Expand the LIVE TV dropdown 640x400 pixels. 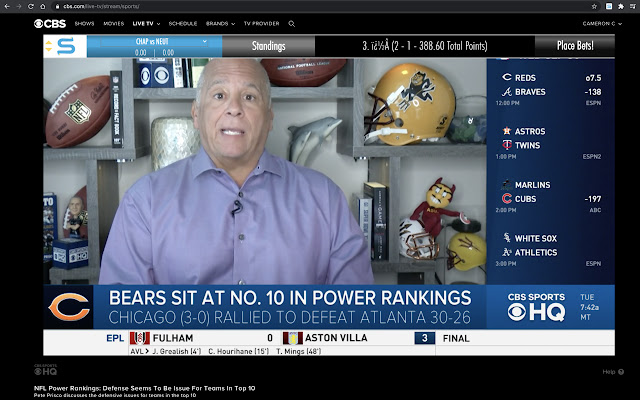point(146,24)
